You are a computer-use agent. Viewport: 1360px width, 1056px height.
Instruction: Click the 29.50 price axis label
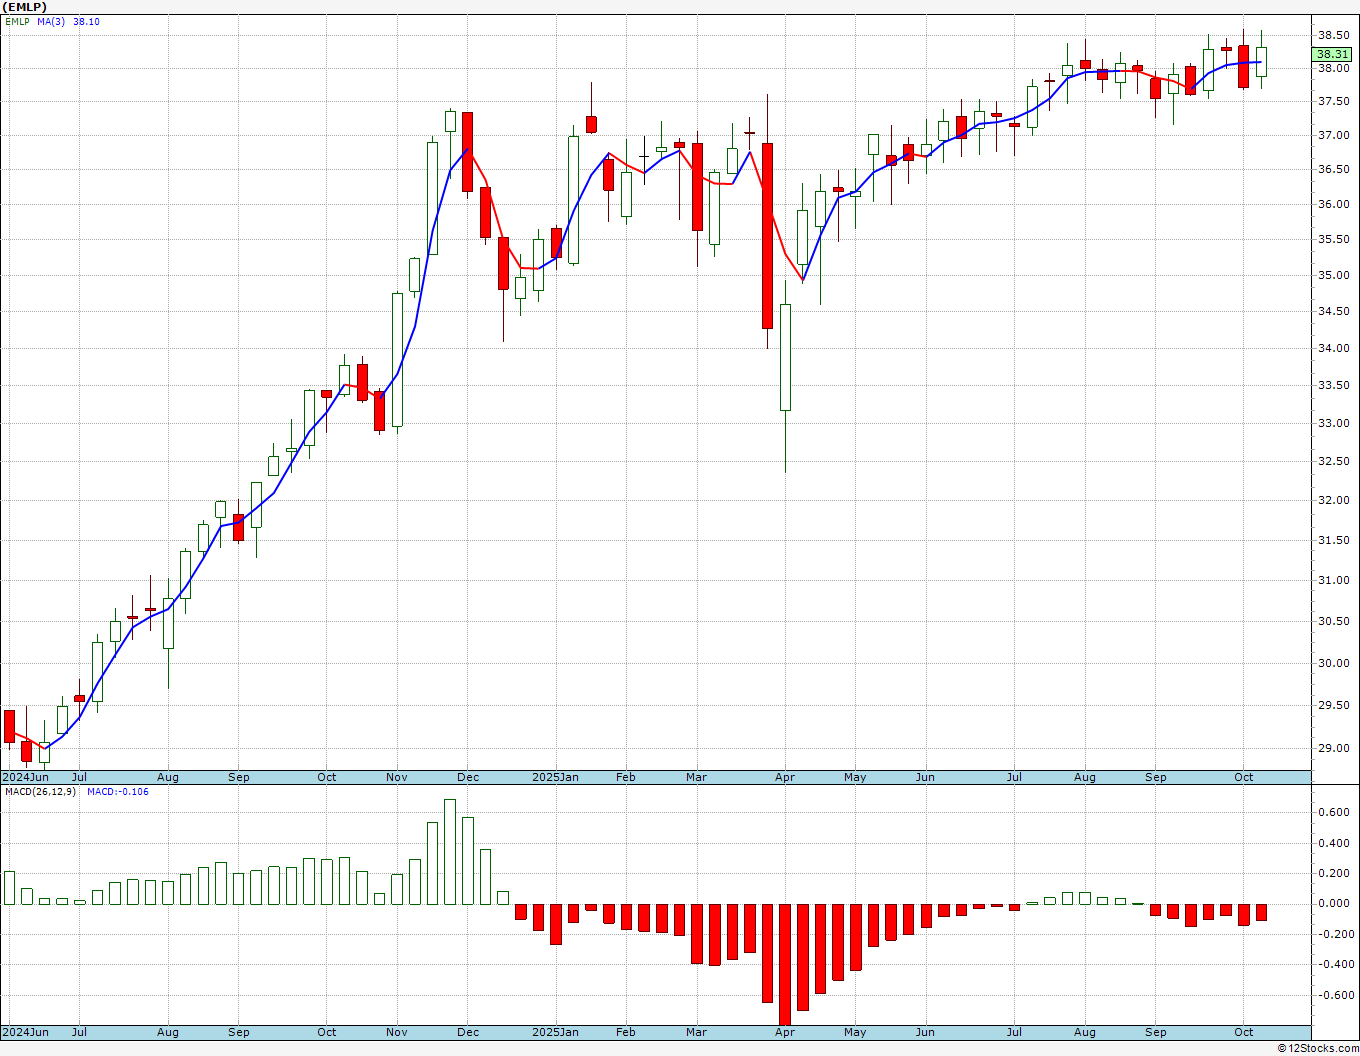1332,705
